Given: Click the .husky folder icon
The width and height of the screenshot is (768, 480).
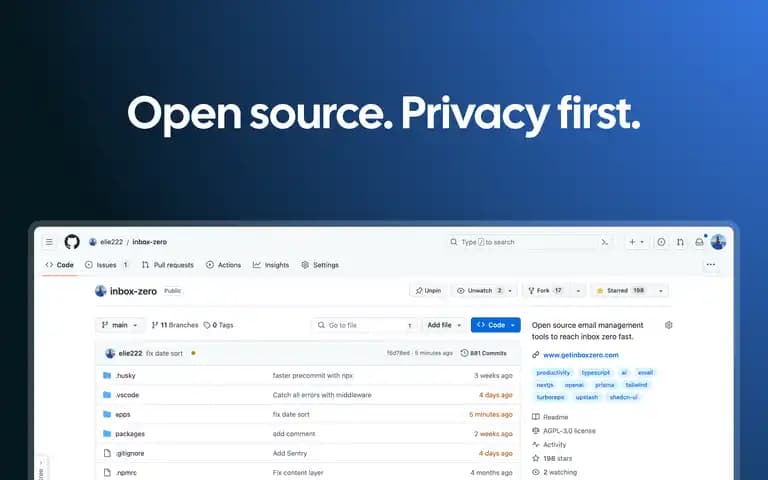Looking at the screenshot, I should coord(107,375).
